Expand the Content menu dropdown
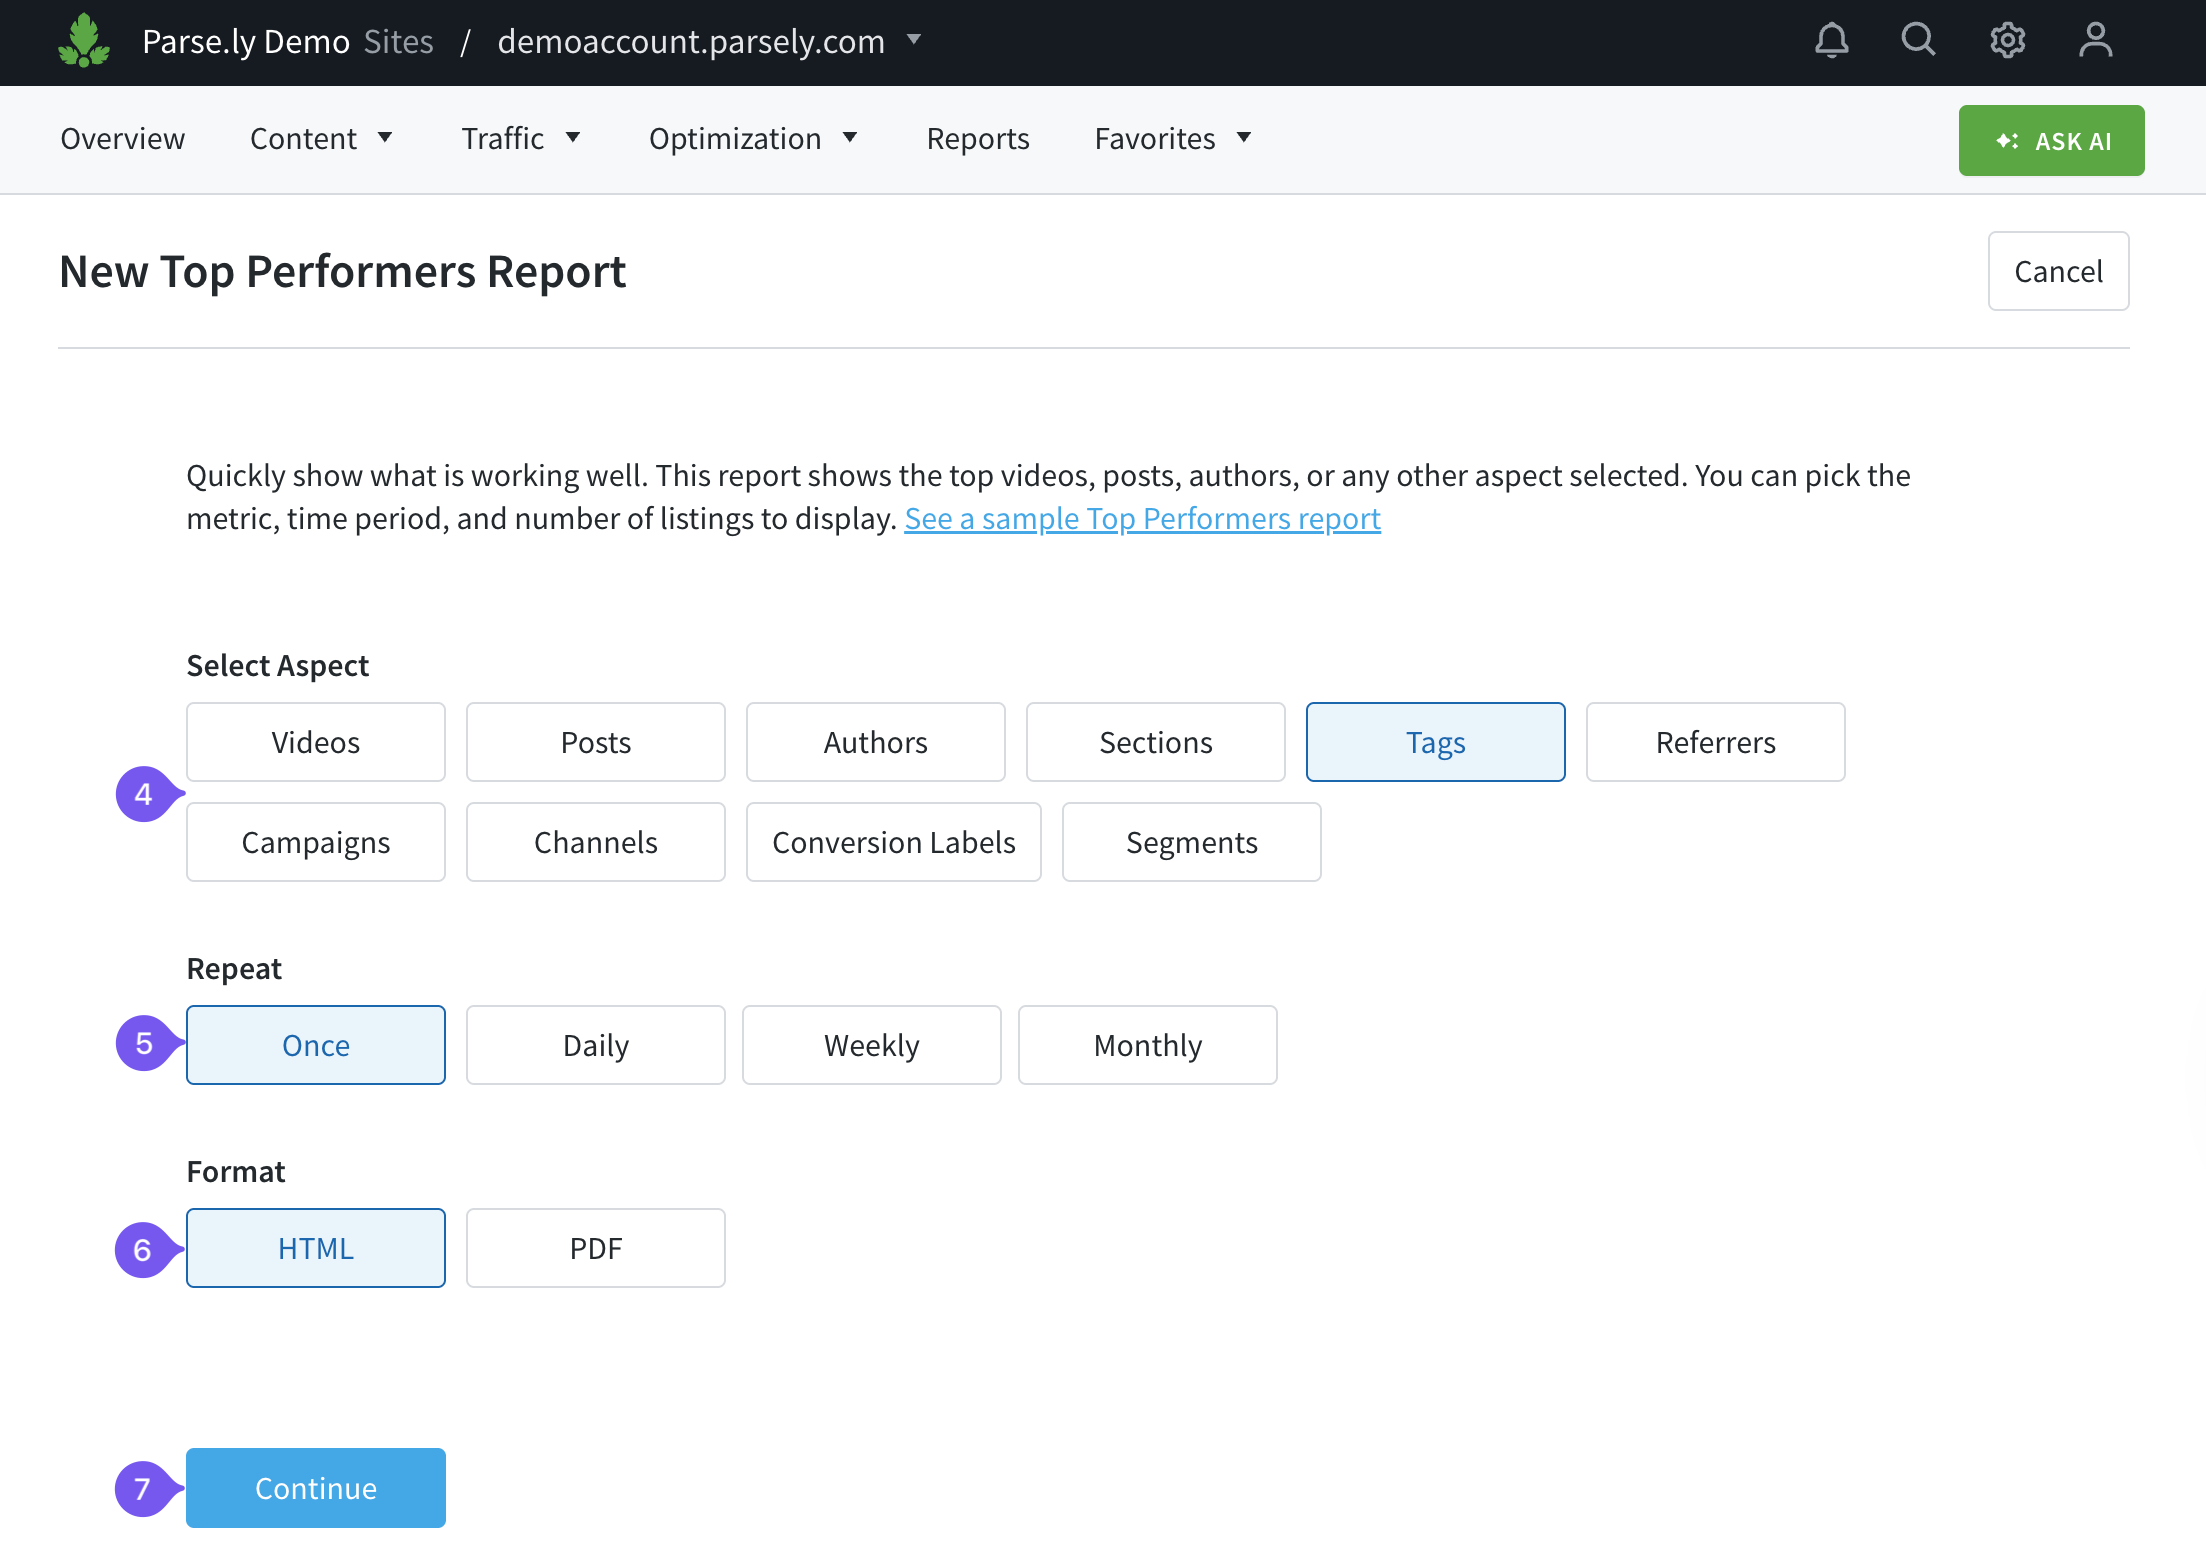Viewport: 2206px width, 1546px height. [x=320, y=139]
